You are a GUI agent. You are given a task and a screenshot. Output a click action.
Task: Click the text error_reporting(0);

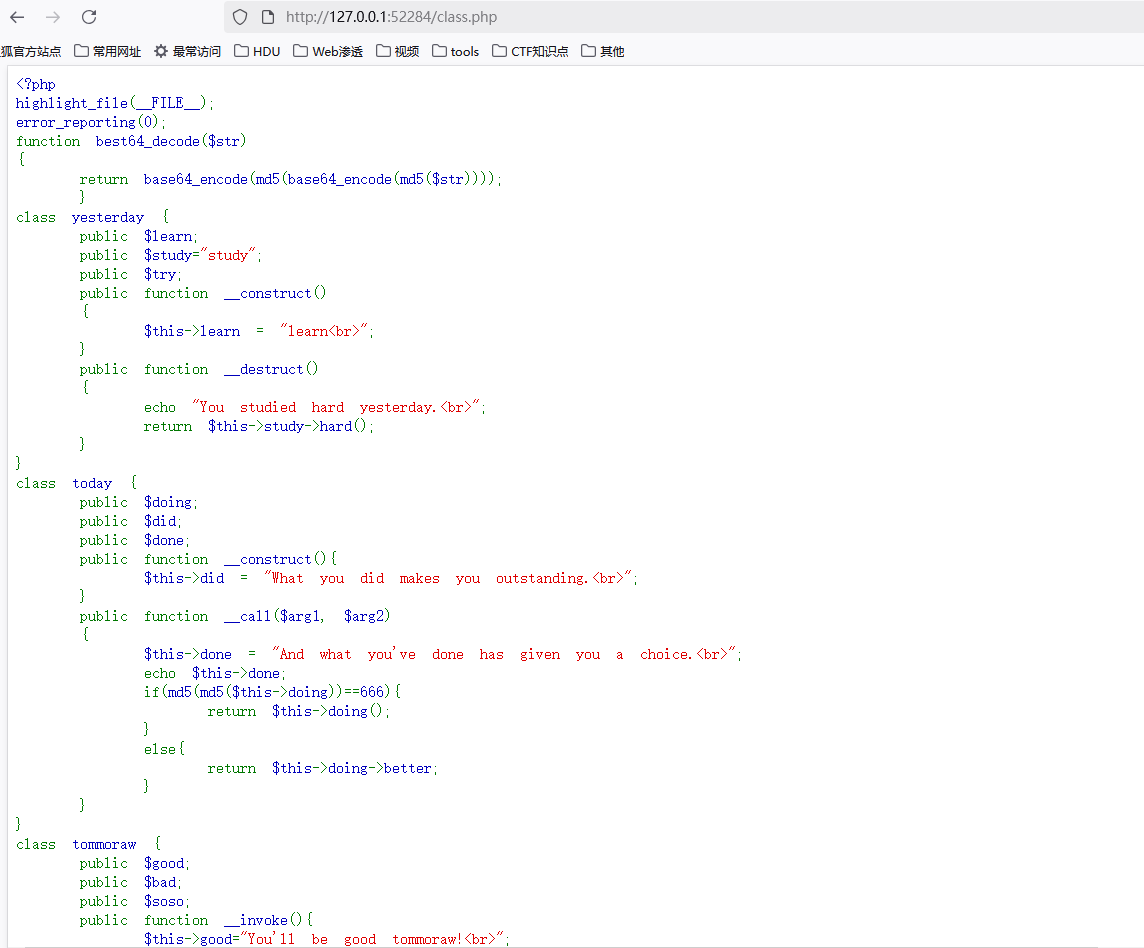coord(90,122)
